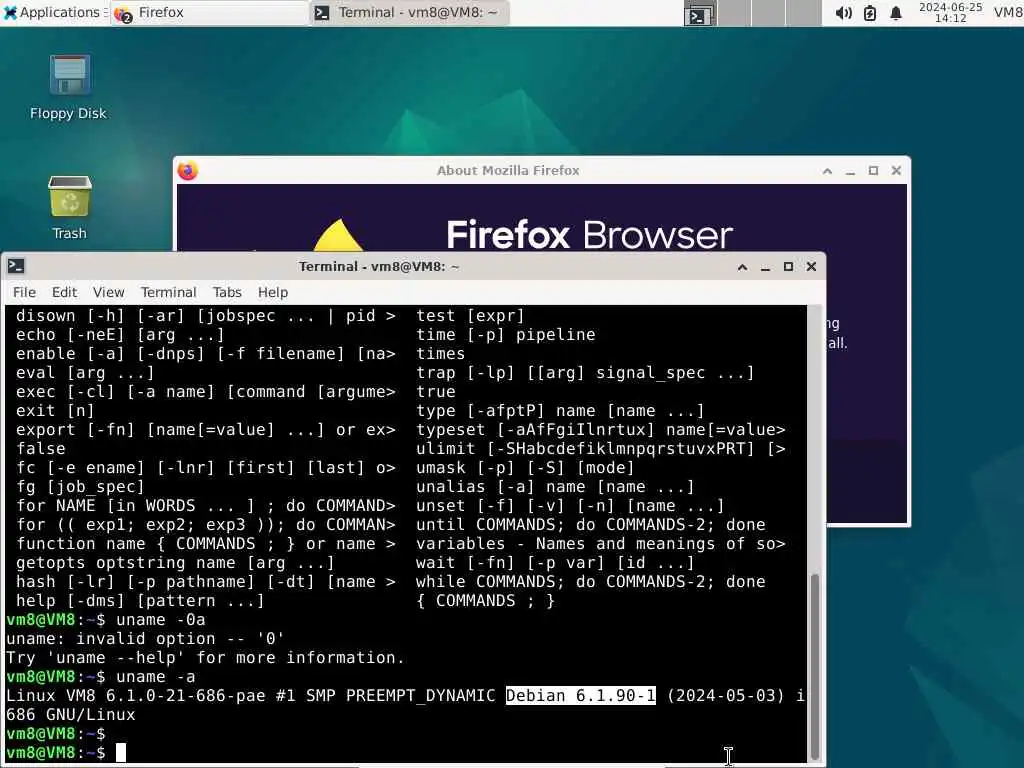
Task: Shade the About Mozilla Firefox window with arrow
Action: tap(827, 171)
